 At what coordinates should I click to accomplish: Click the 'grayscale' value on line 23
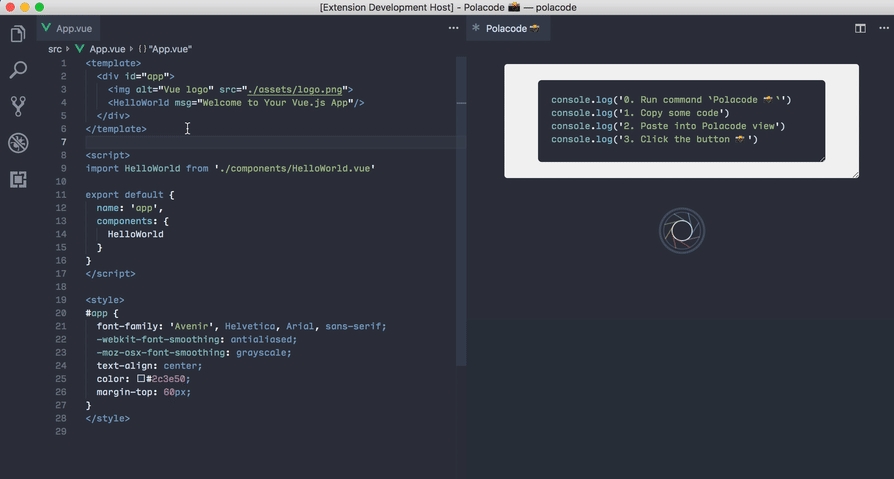(262, 352)
